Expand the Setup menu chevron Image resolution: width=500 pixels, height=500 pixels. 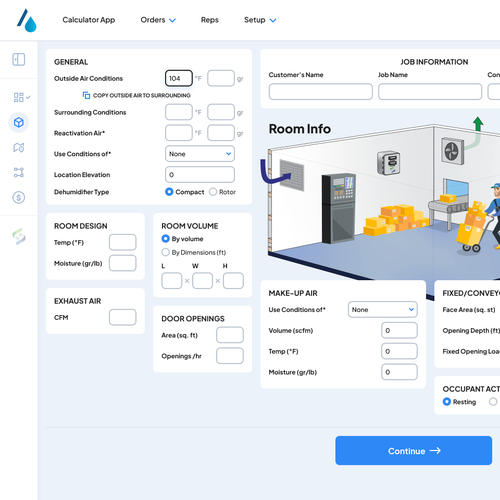pyautogui.click(x=273, y=20)
